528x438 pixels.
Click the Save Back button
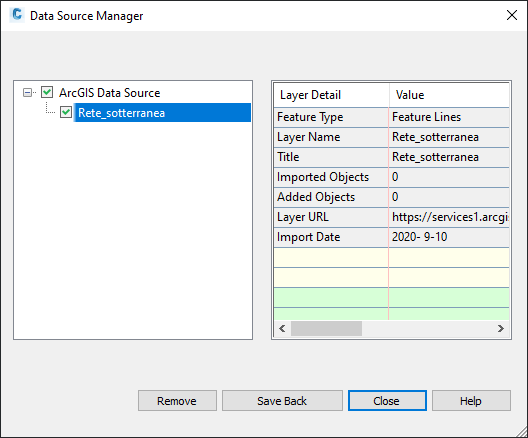[x=282, y=401]
